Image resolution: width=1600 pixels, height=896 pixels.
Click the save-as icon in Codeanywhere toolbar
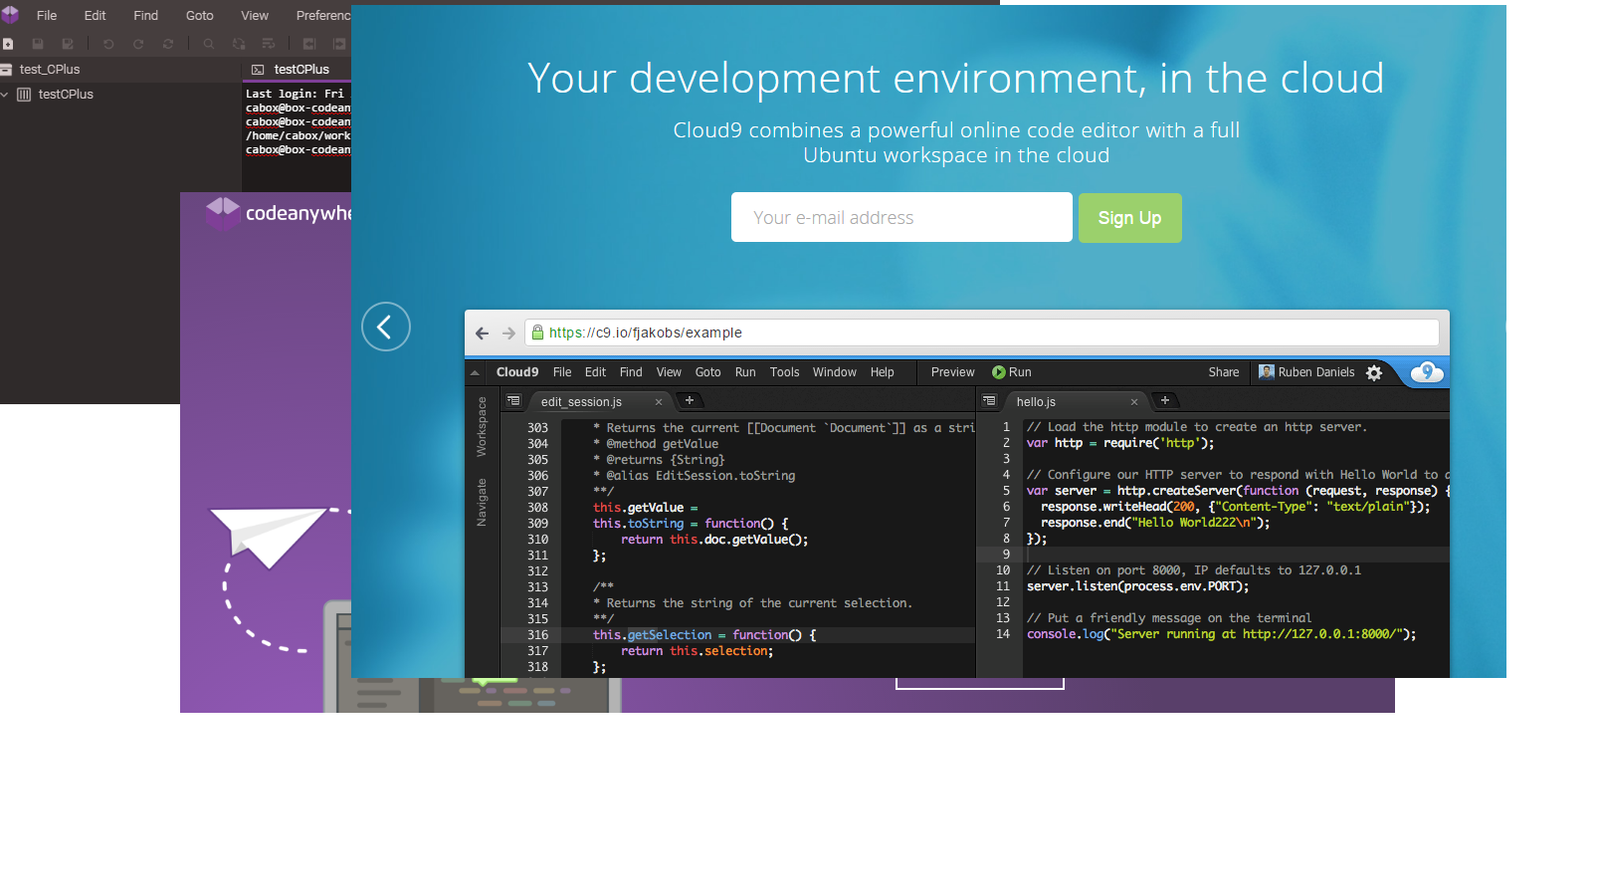pos(68,44)
